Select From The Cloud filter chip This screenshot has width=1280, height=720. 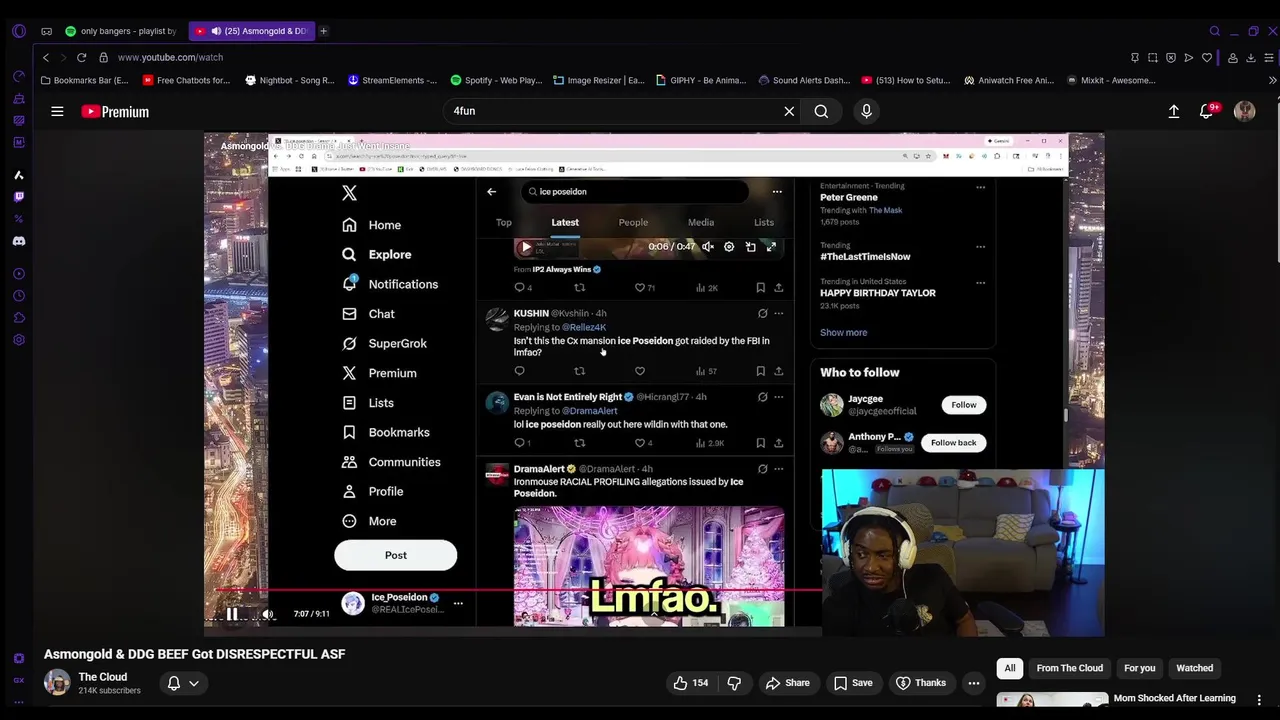(x=1069, y=668)
